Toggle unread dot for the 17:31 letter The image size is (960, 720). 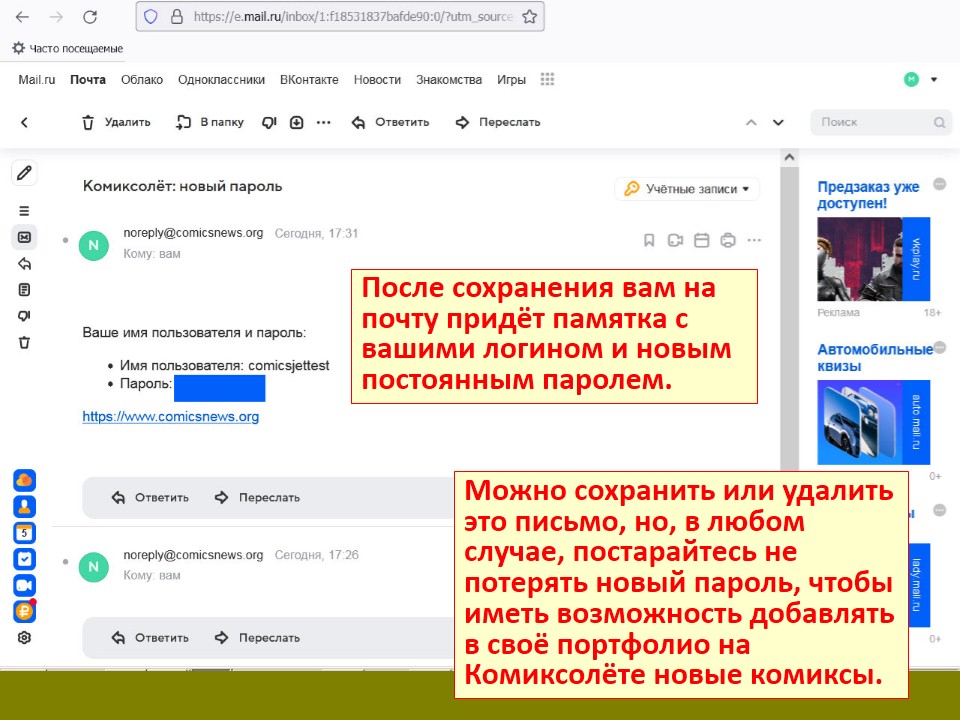click(x=66, y=240)
